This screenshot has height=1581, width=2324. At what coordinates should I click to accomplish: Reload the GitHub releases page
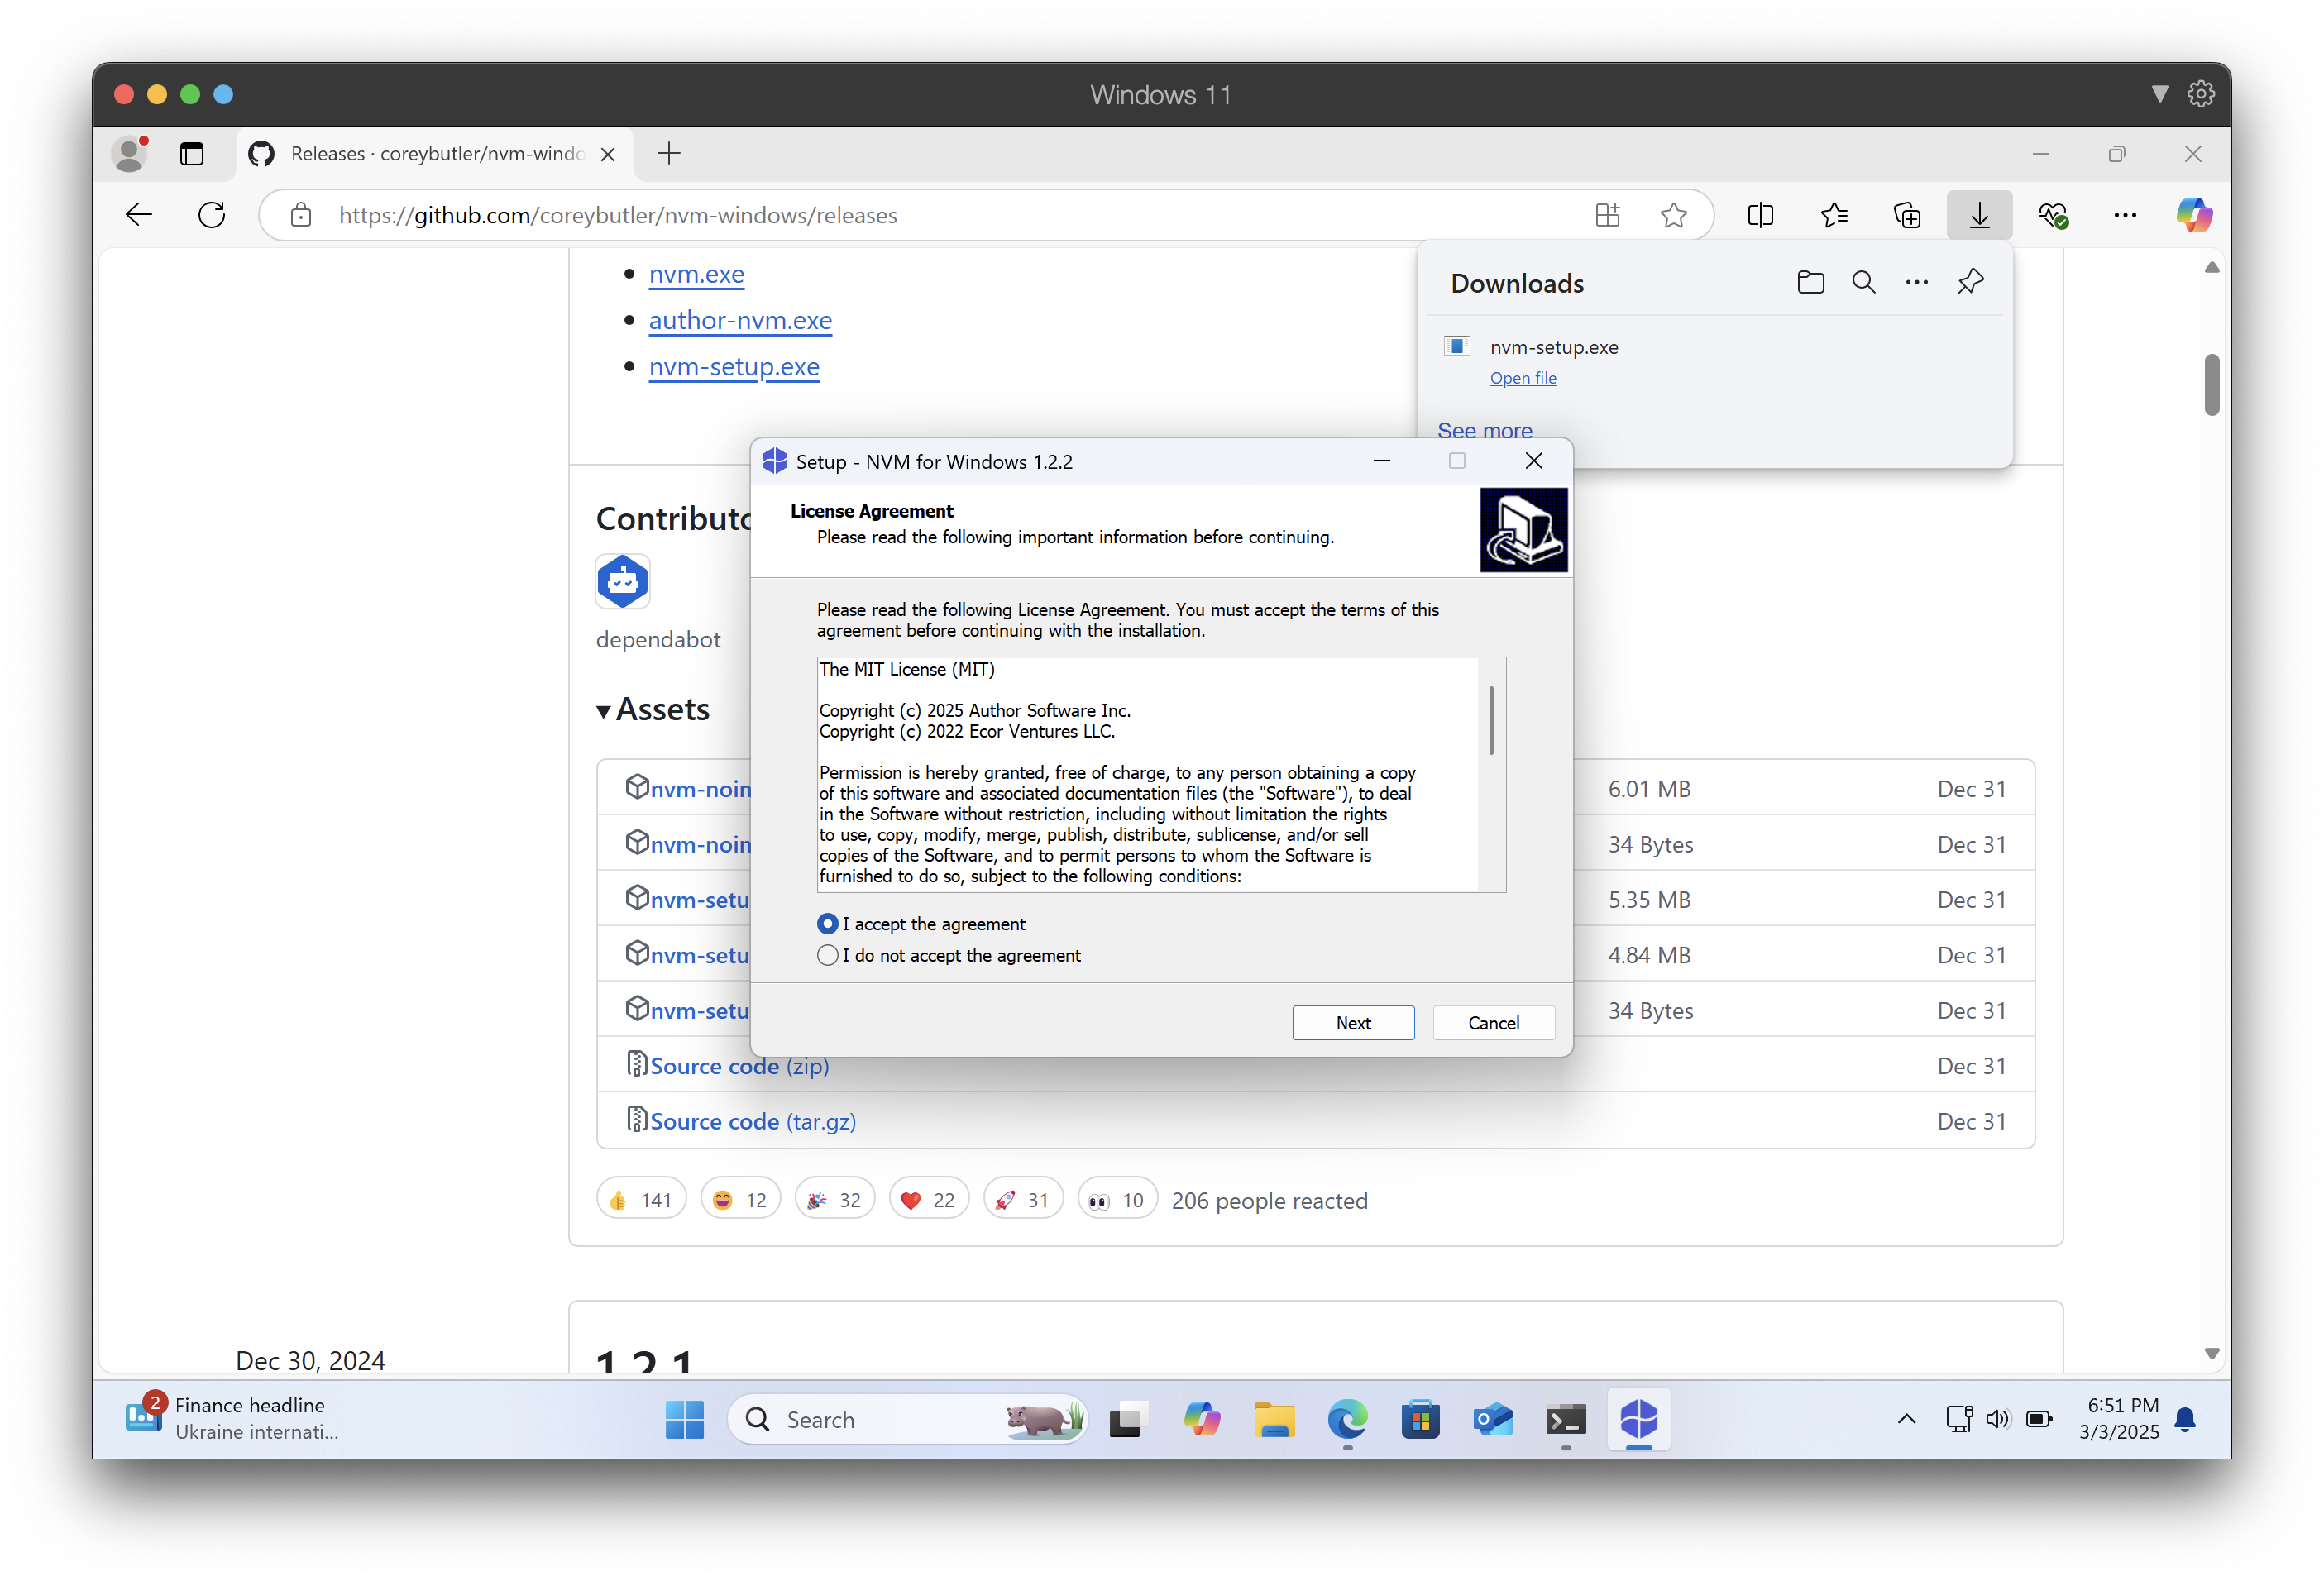tap(211, 215)
